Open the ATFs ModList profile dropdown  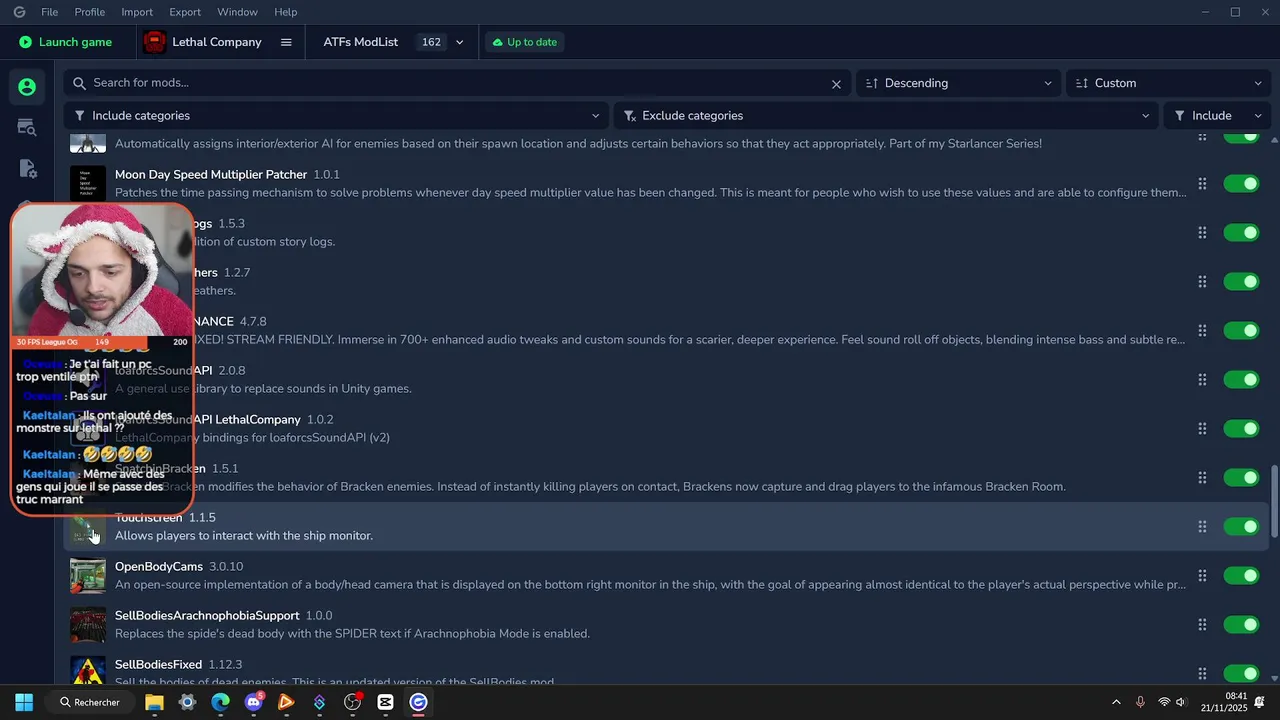pos(393,42)
